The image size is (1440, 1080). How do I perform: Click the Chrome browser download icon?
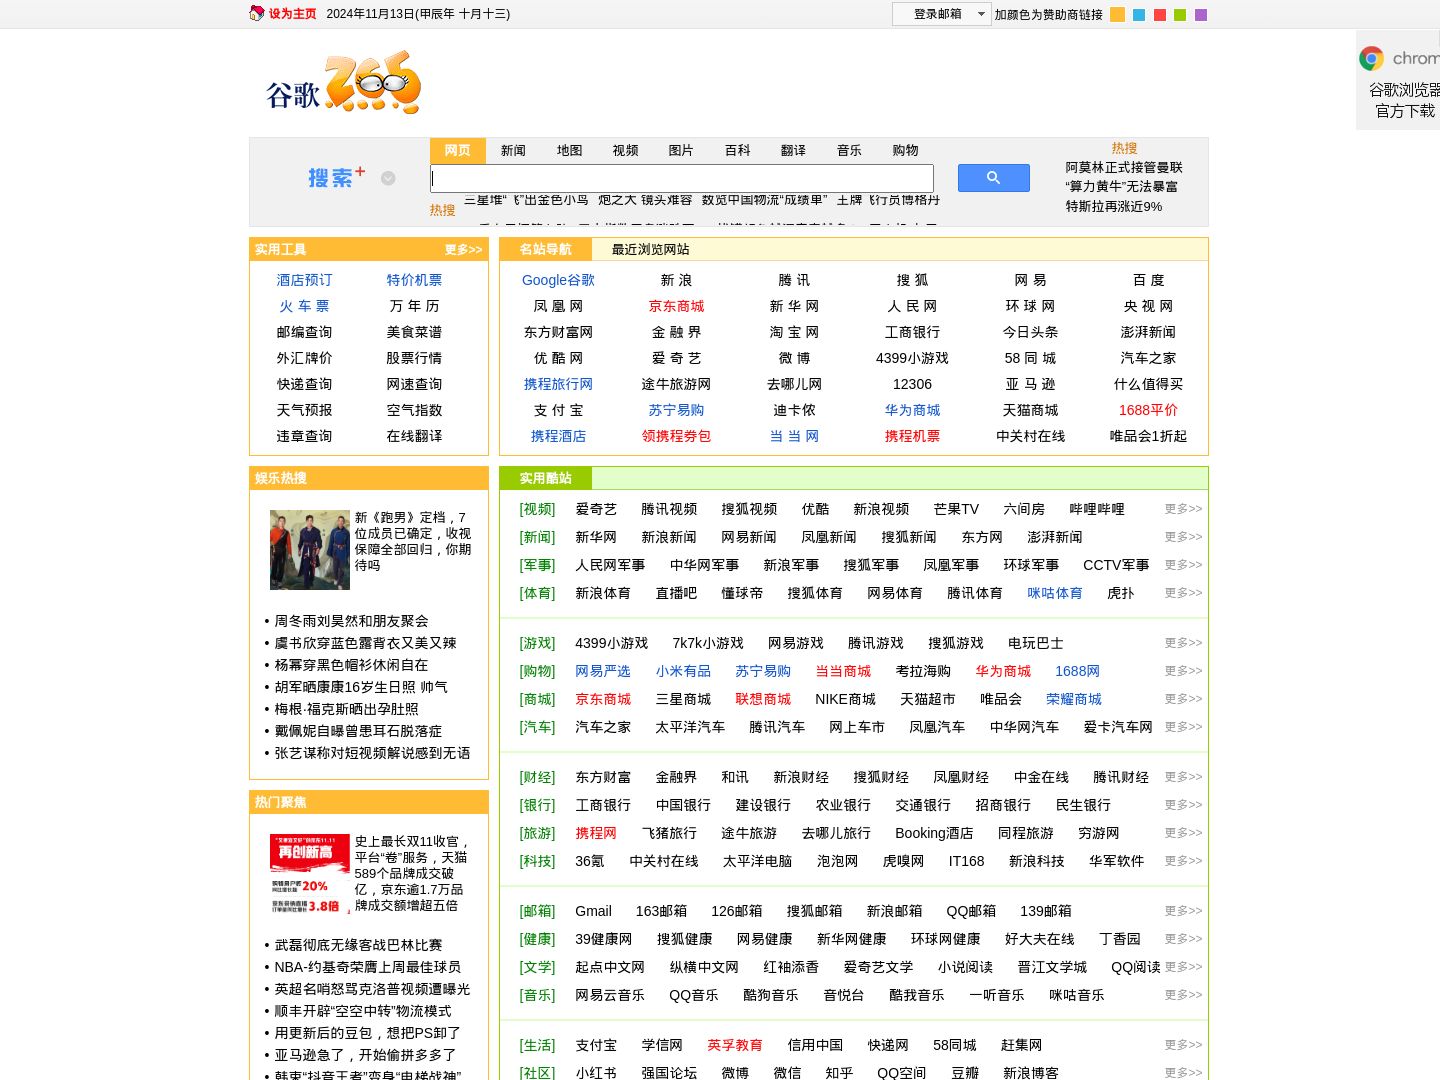1371,58
